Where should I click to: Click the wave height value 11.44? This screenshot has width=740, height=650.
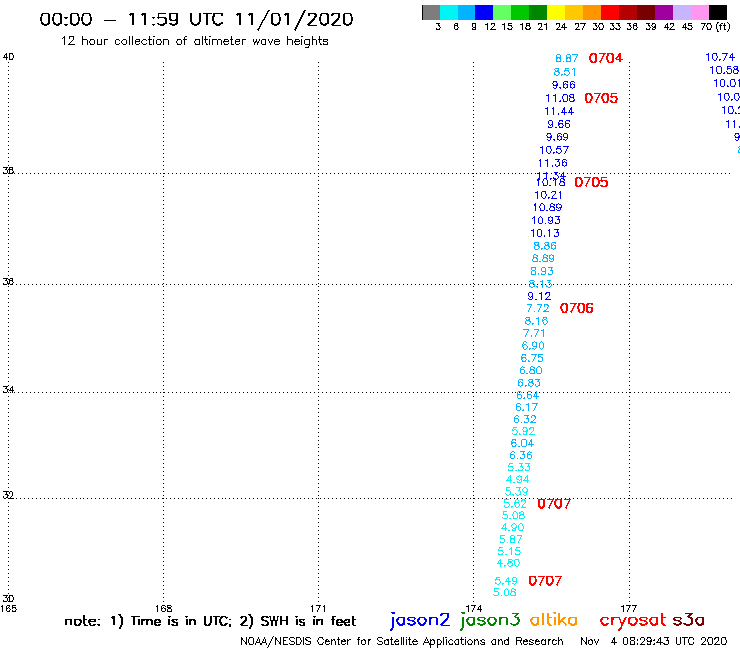click(x=559, y=111)
